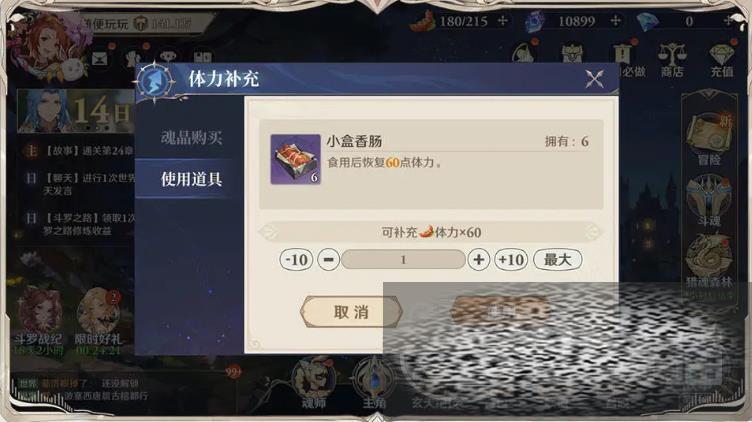The width and height of the screenshot is (752, 422).
Task: Click the quantity field showing 1
Action: (403, 260)
